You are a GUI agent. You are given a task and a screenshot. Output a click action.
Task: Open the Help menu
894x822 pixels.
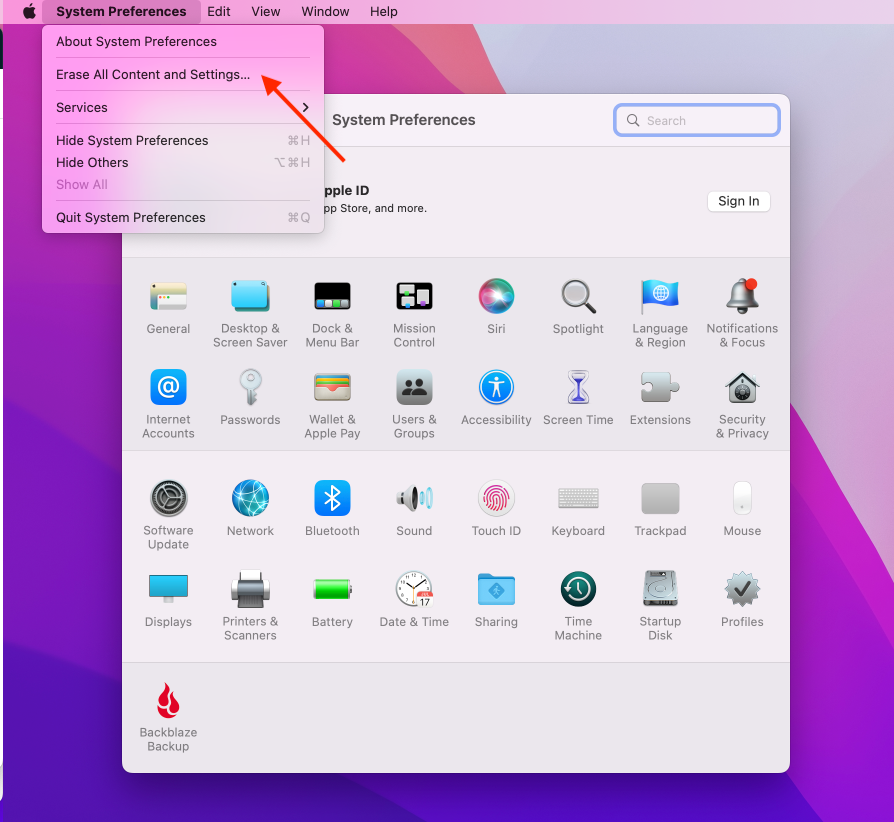pos(384,11)
